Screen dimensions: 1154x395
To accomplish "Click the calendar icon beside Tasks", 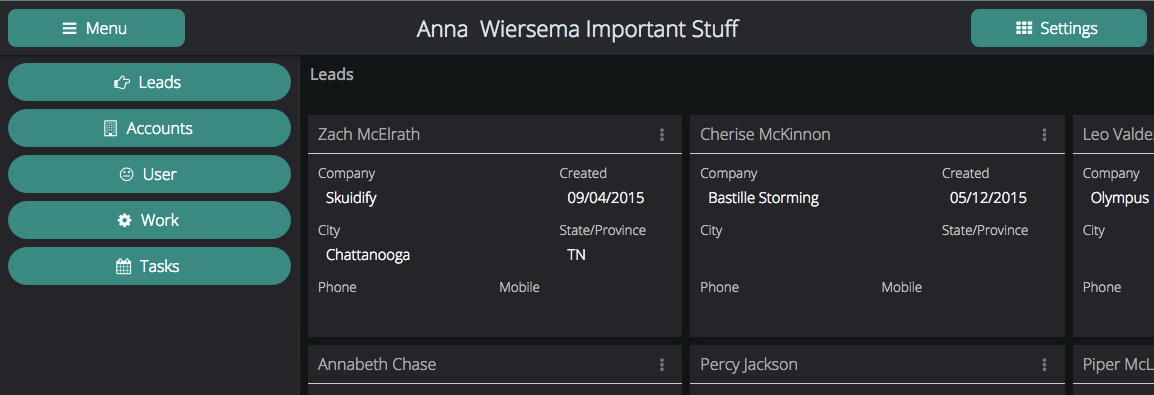I will tap(124, 266).
